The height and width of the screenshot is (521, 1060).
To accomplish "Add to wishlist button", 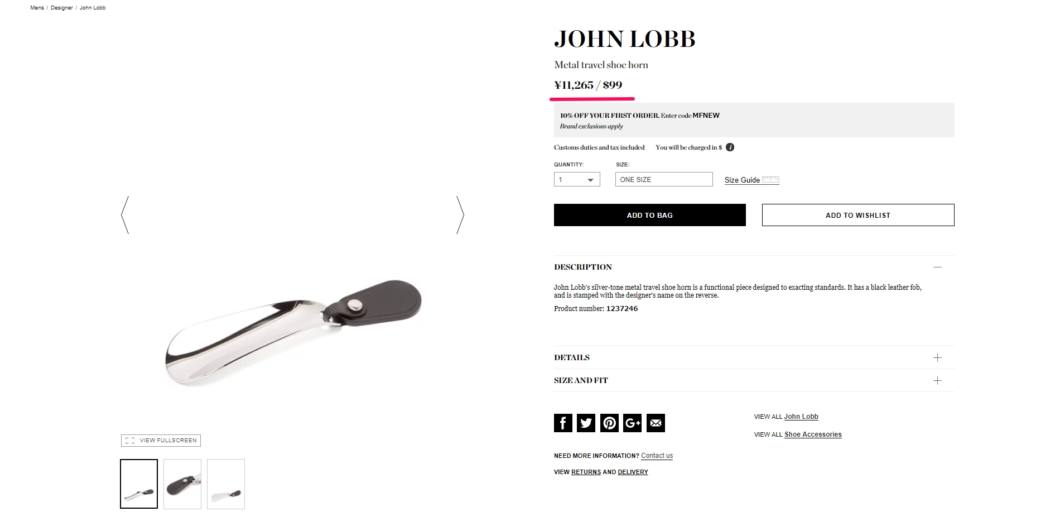I will click(x=858, y=215).
